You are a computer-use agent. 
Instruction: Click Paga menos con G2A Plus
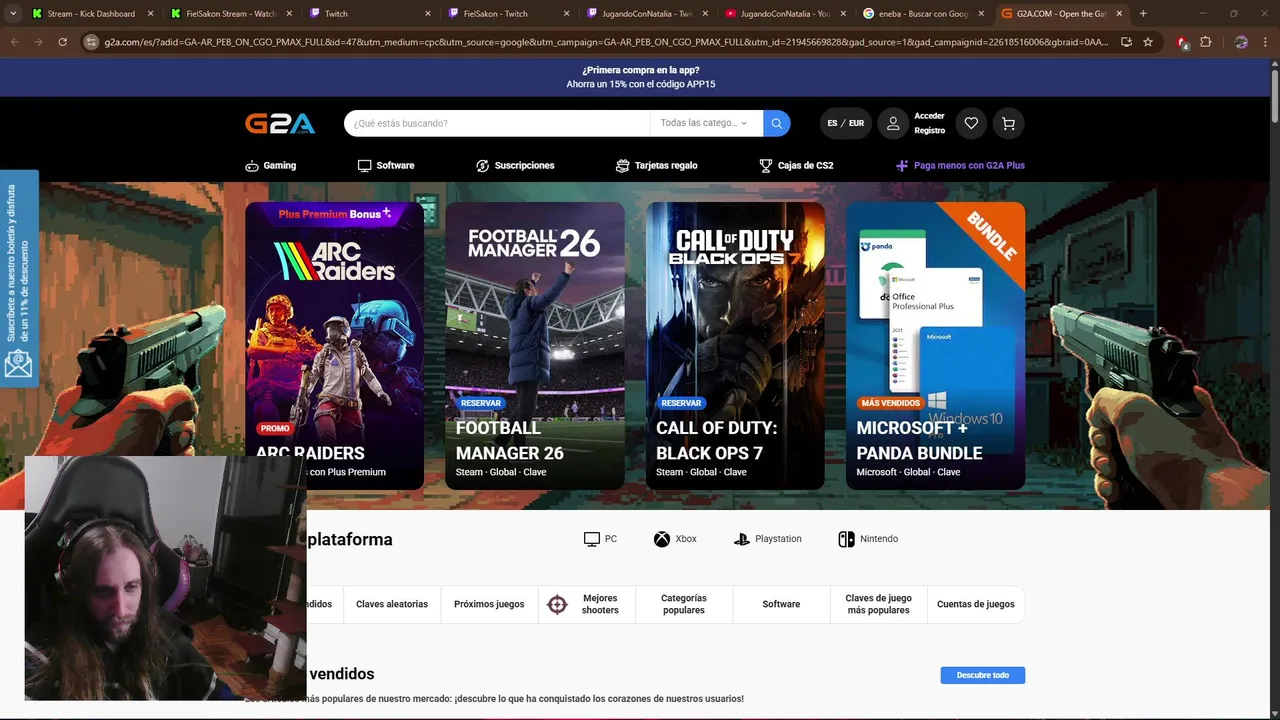pos(960,165)
